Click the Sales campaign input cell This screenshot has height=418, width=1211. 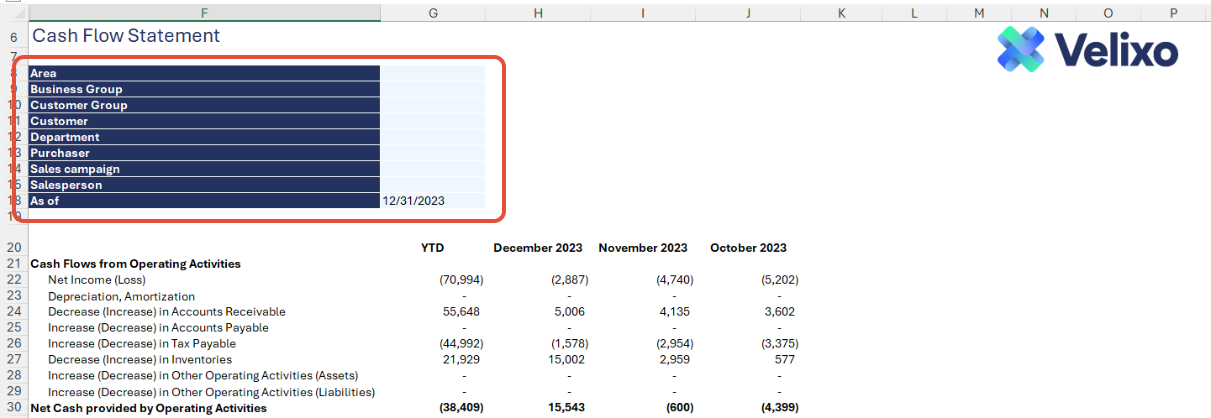[432, 169]
